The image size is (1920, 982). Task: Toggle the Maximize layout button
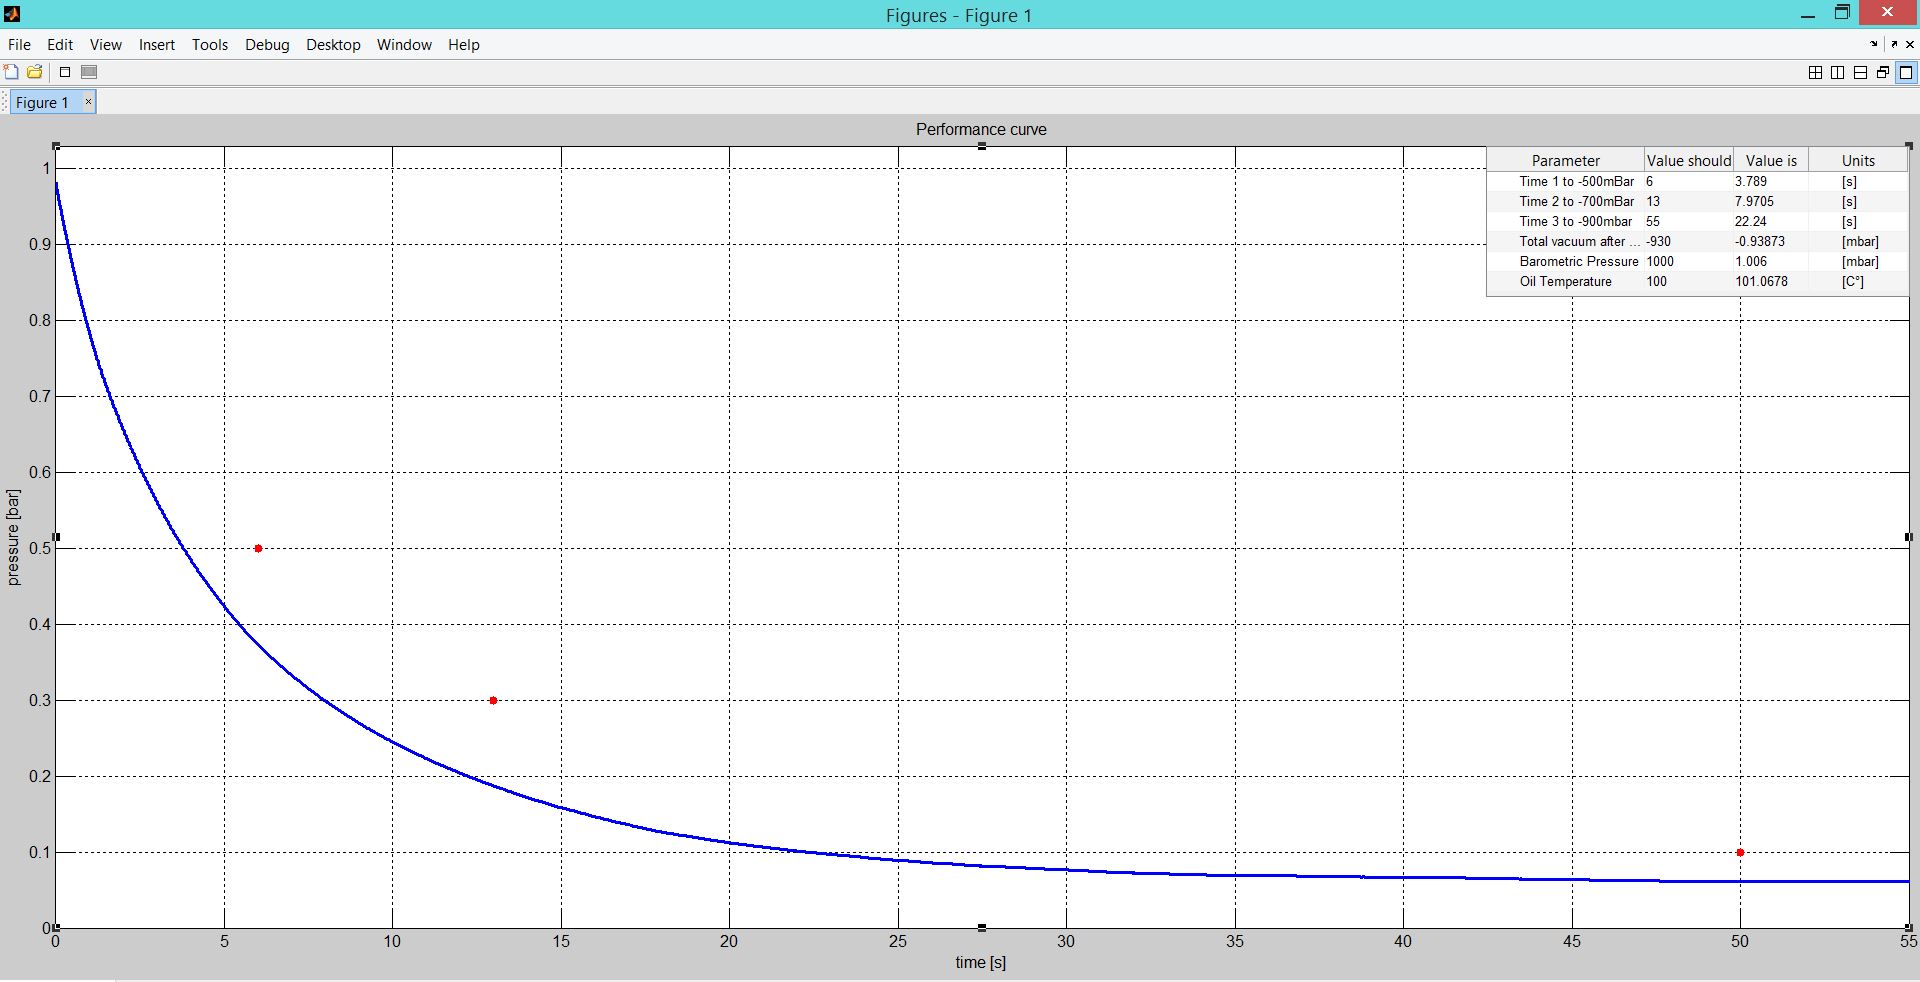[x=1906, y=72]
